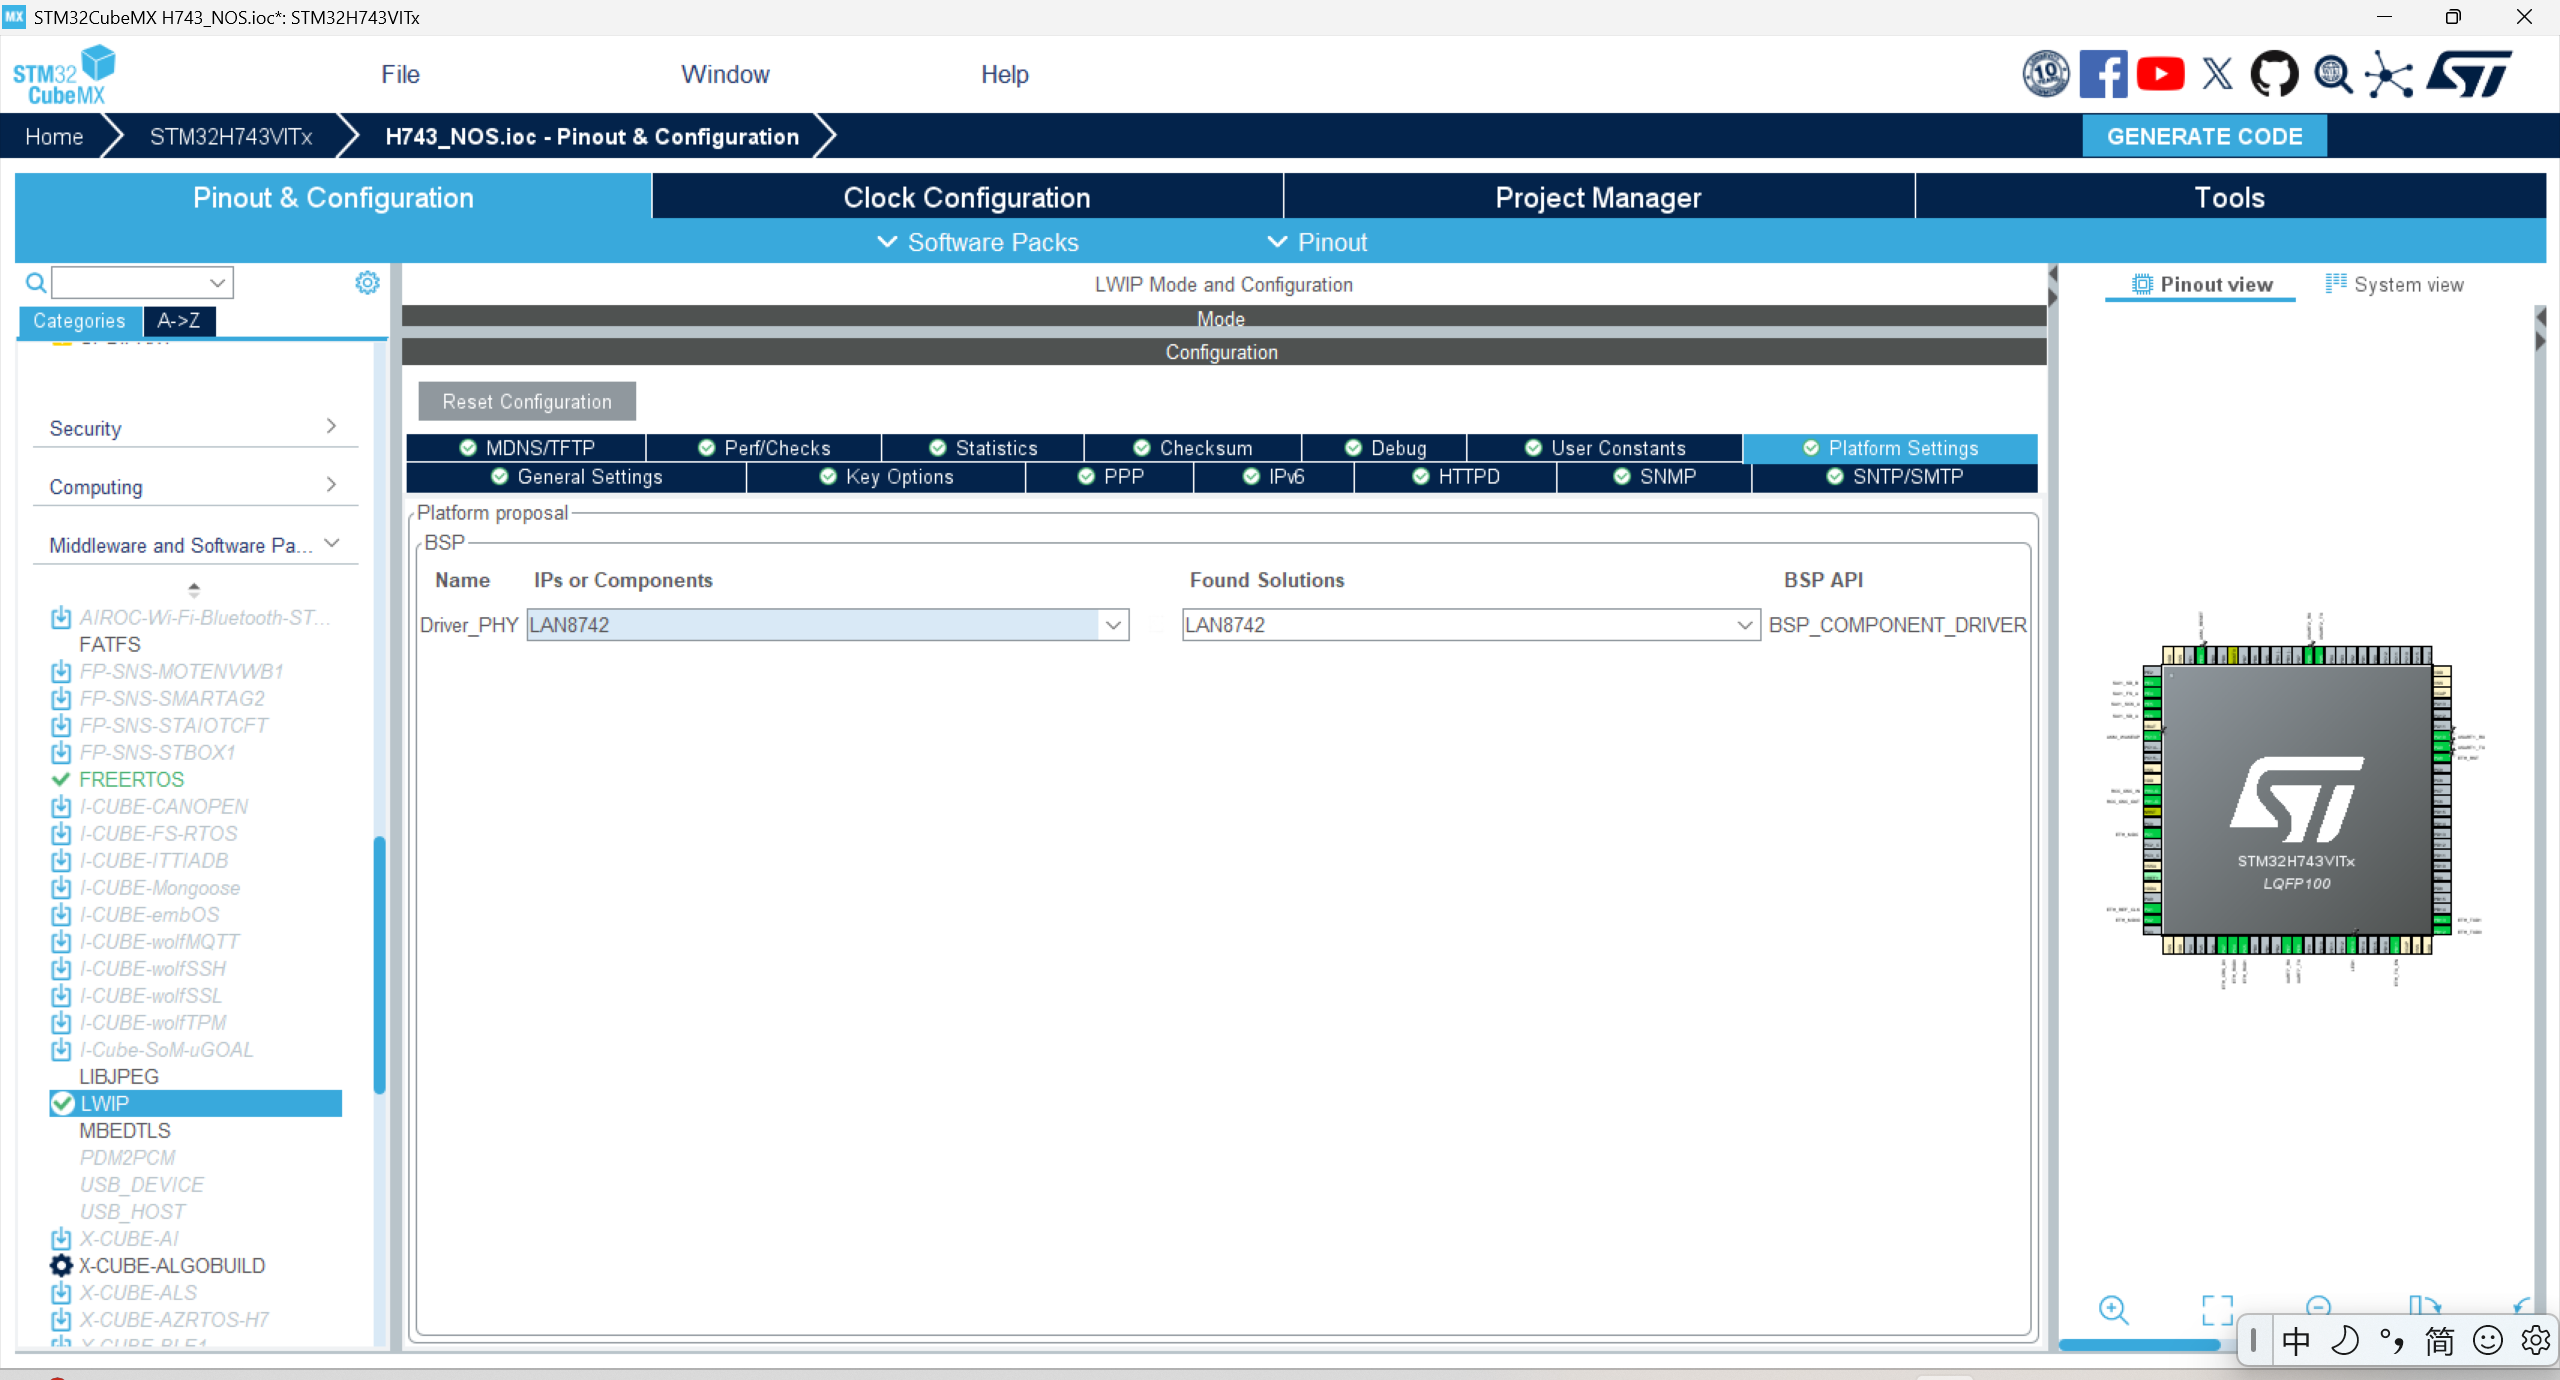The height and width of the screenshot is (1380, 2560).
Task: Click the network star icon in header
Action: pyautogui.click(x=2389, y=74)
